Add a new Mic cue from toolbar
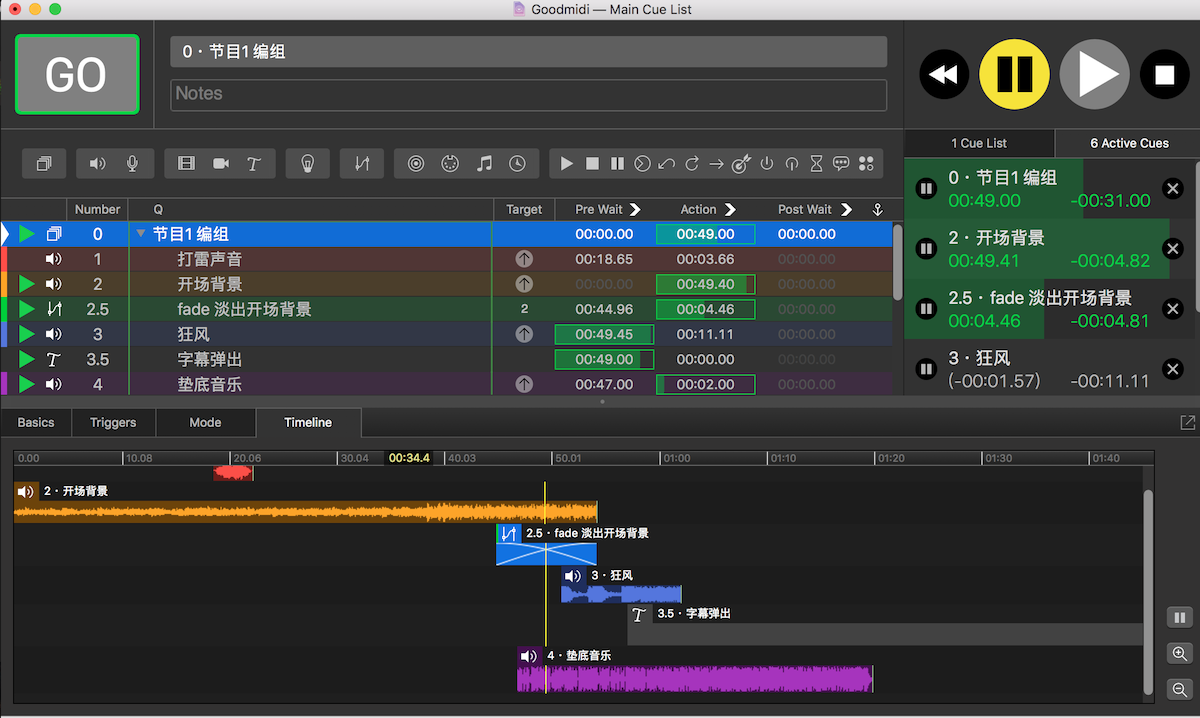The width and height of the screenshot is (1200, 718). pyautogui.click(x=132, y=163)
